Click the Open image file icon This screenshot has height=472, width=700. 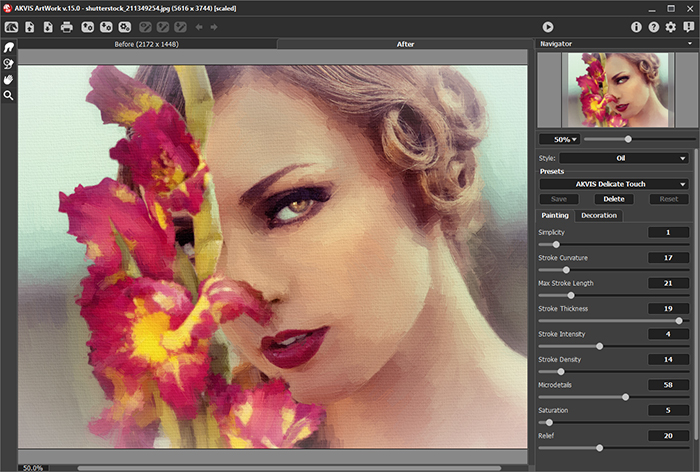pyautogui.click(x=29, y=27)
